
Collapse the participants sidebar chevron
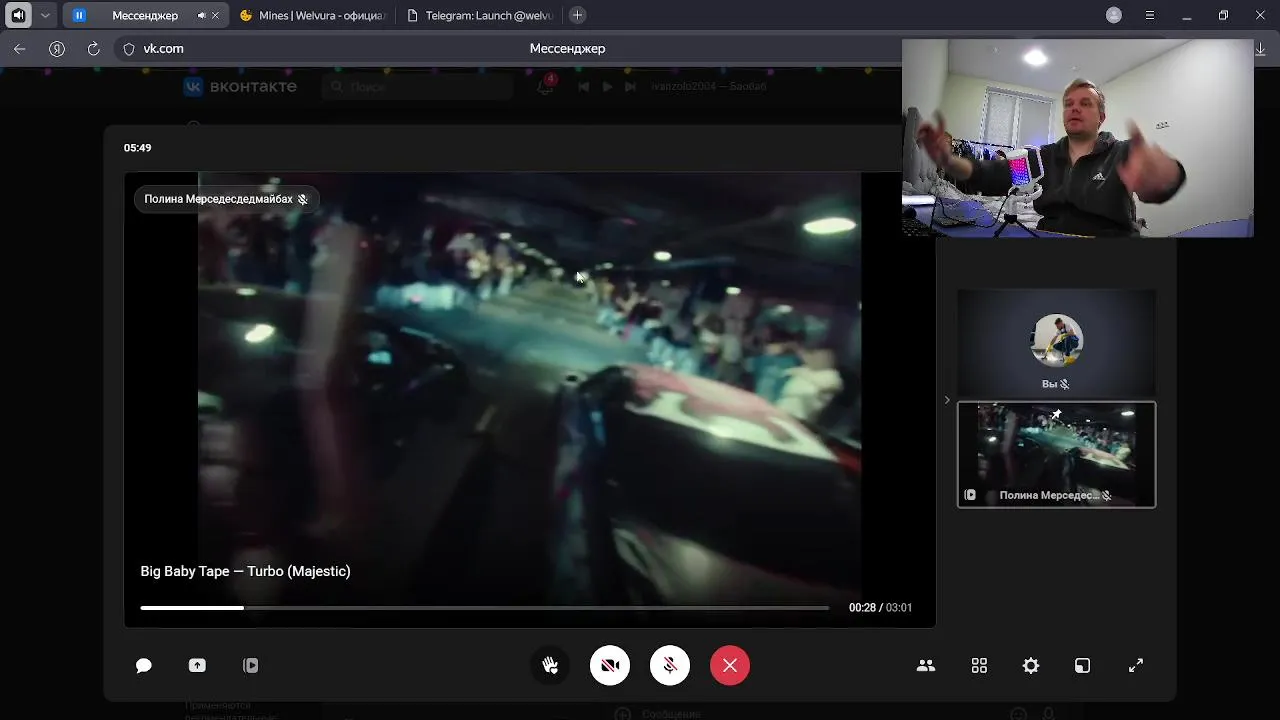click(x=947, y=400)
